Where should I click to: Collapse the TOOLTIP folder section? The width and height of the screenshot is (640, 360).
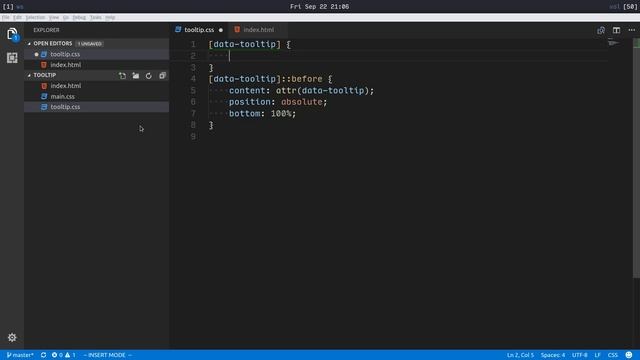pyautogui.click(x=29, y=76)
